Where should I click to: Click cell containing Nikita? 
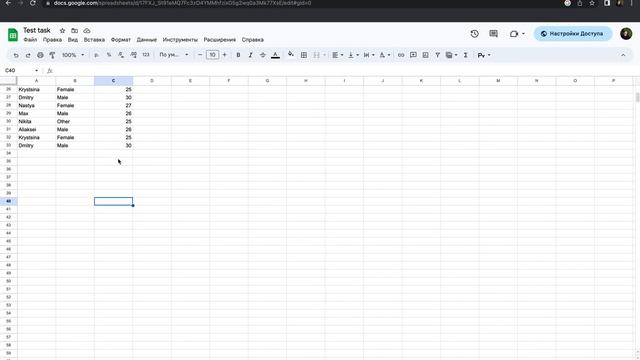pos(36,122)
